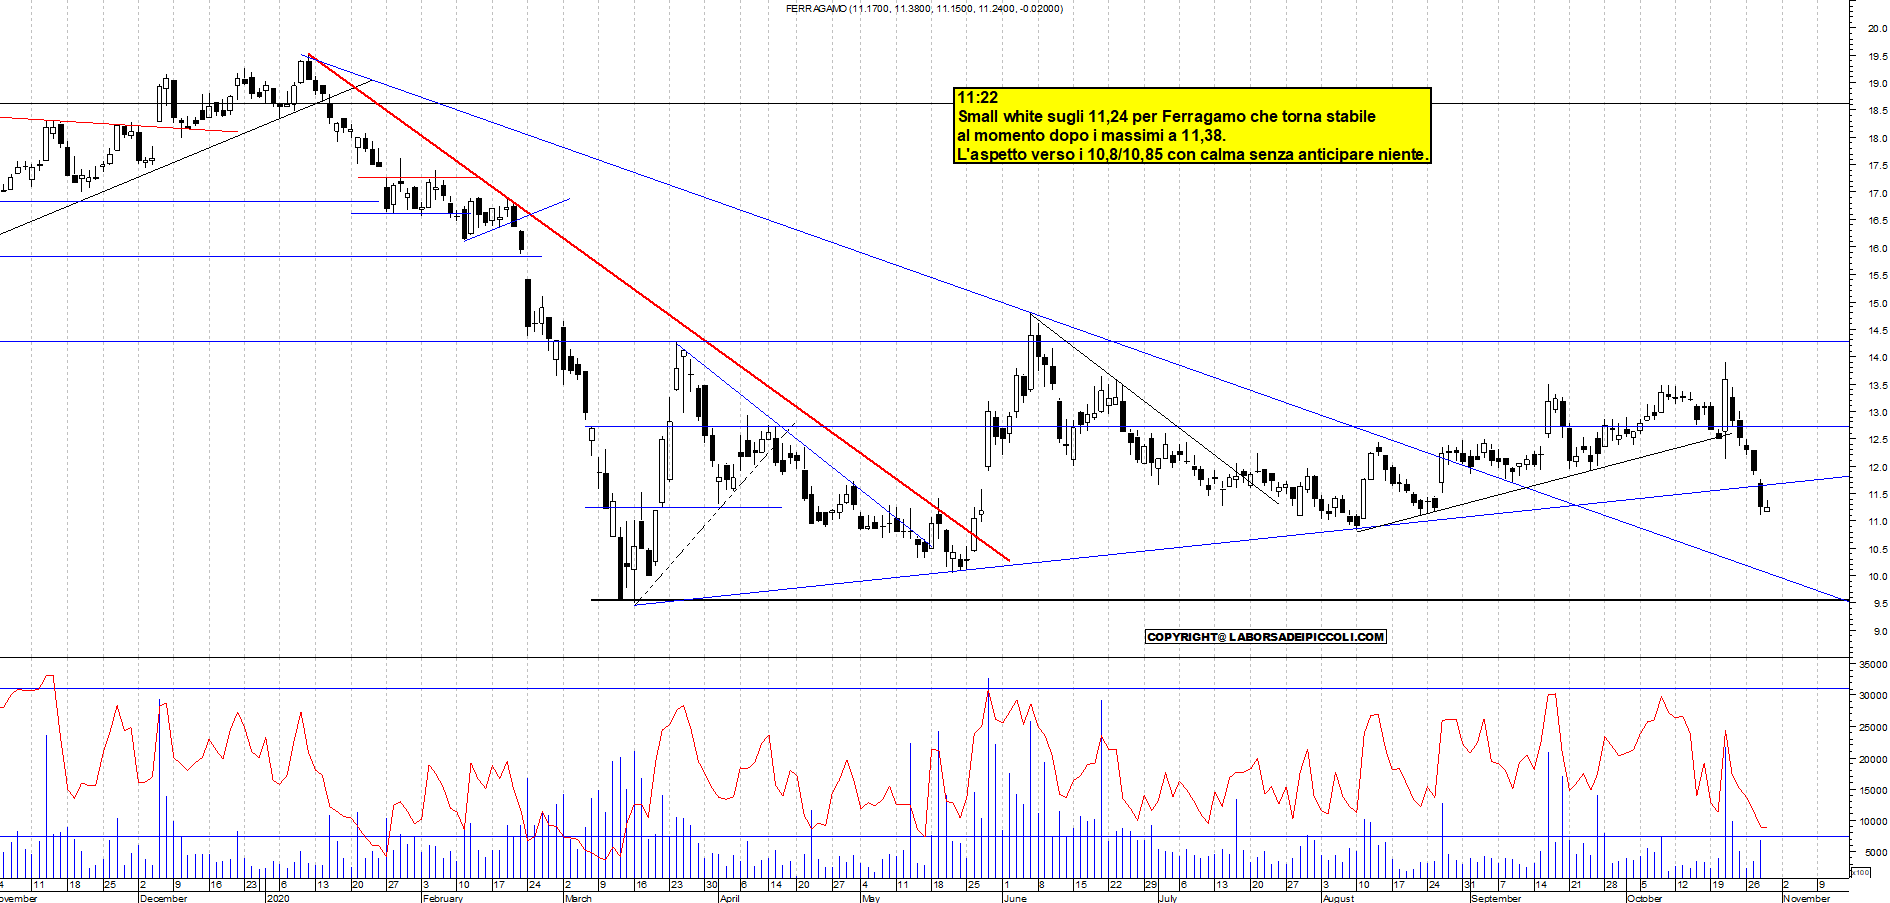Image resolution: width=1890 pixels, height=903 pixels.
Task: Click the December month label on time axis
Action: click(163, 898)
